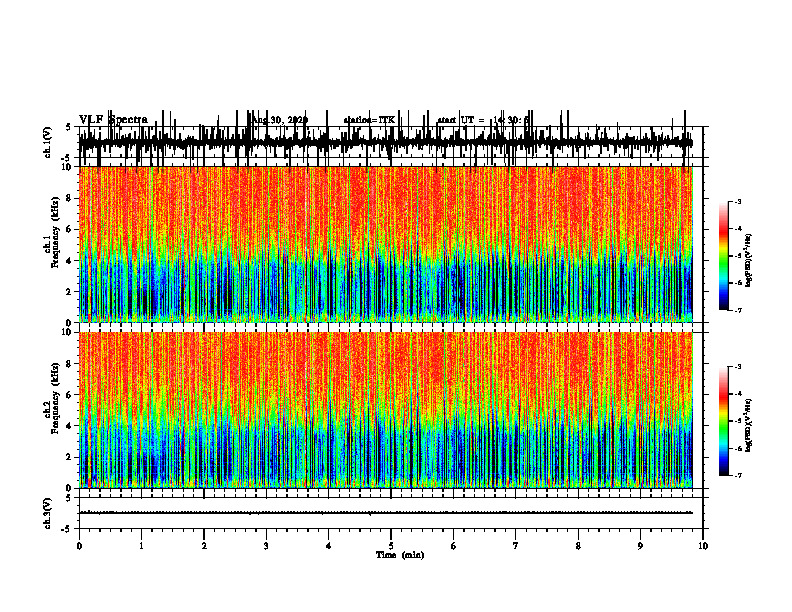Click the "VLF Spectra" plot title
792x612 pixels.
coord(113,120)
